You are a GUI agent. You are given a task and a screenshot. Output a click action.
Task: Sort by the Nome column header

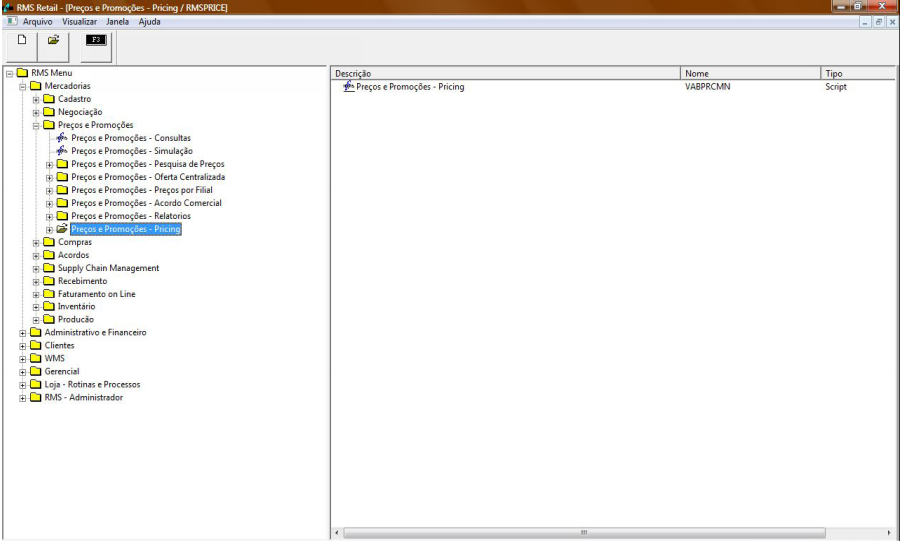[x=751, y=73]
